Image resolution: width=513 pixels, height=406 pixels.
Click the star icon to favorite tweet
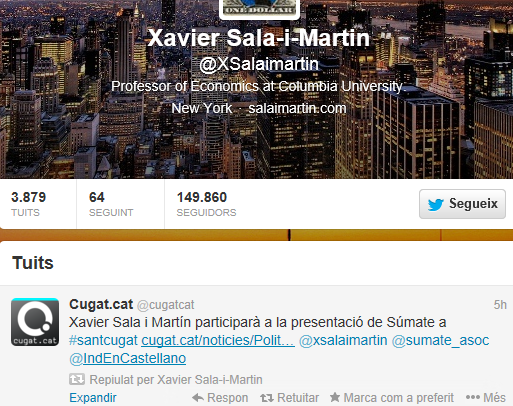pos(335,397)
